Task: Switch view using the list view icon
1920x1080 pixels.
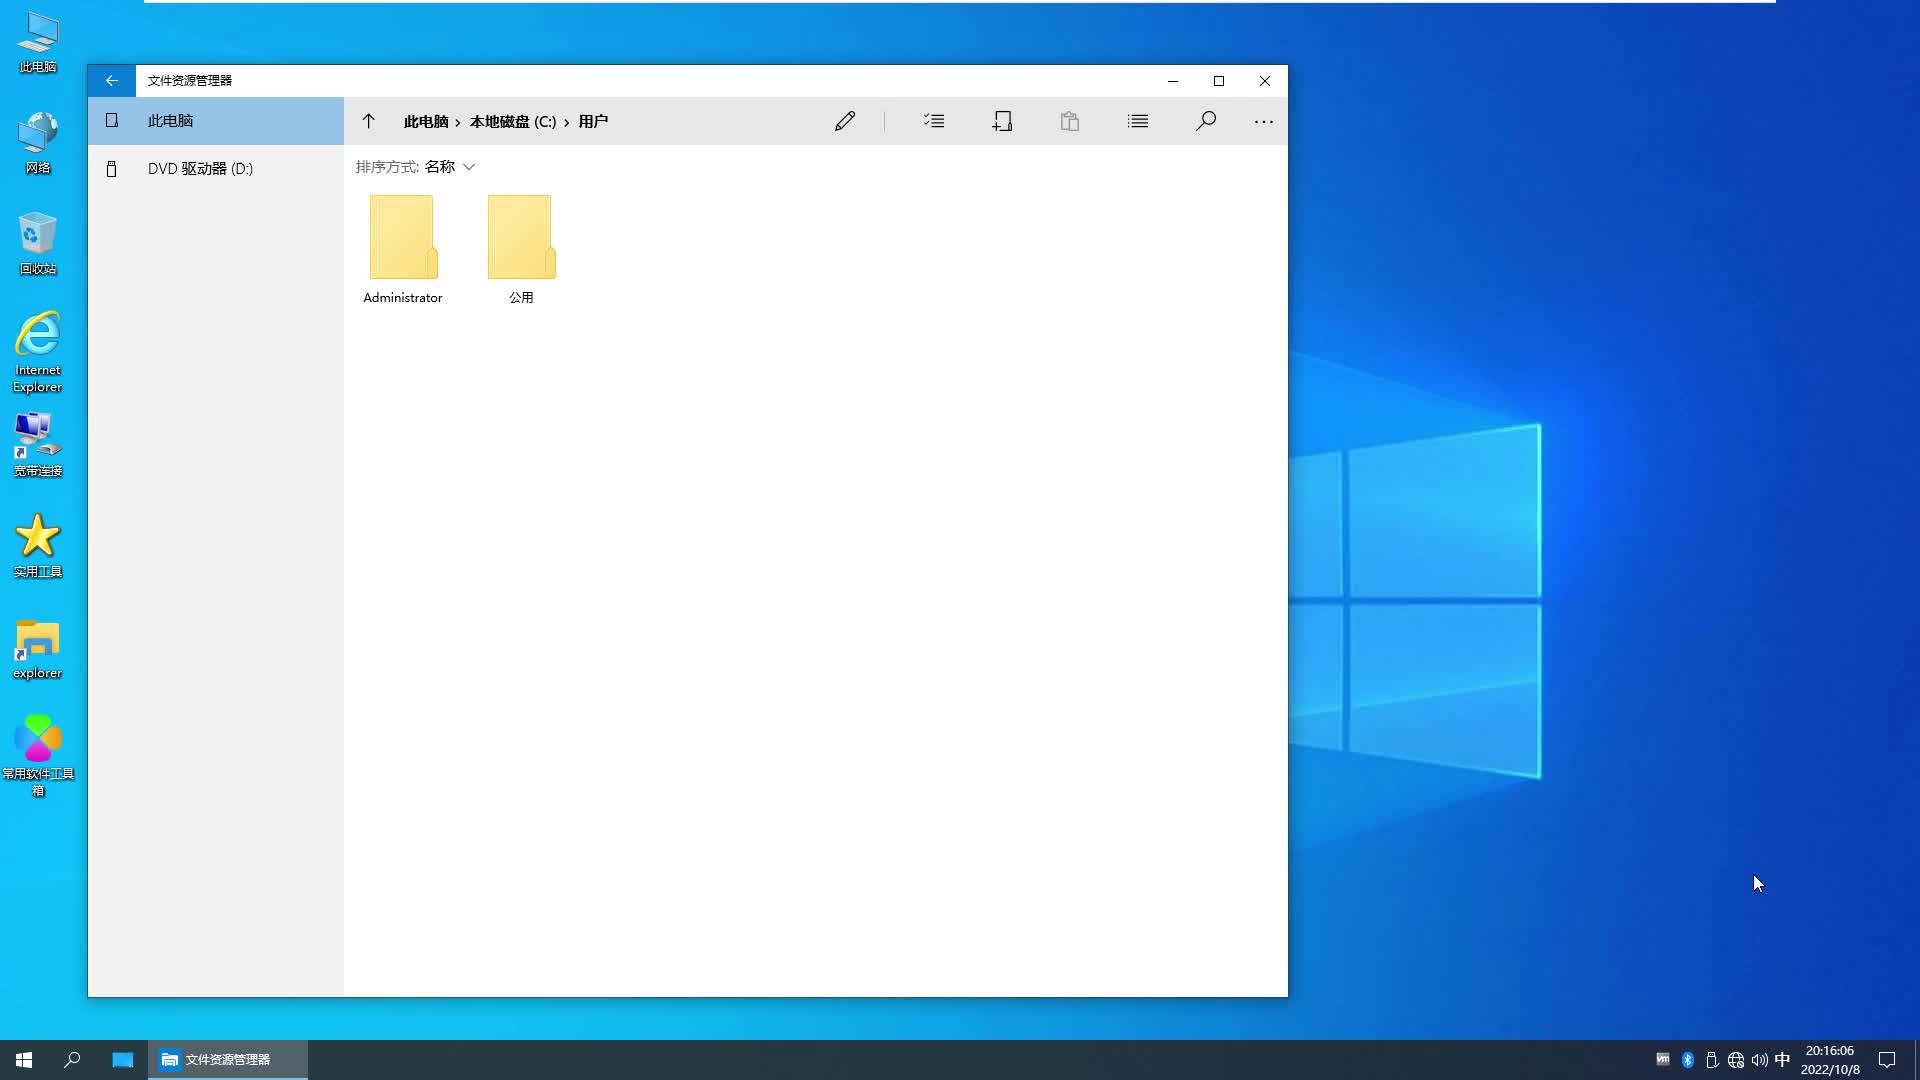Action: (x=1137, y=121)
